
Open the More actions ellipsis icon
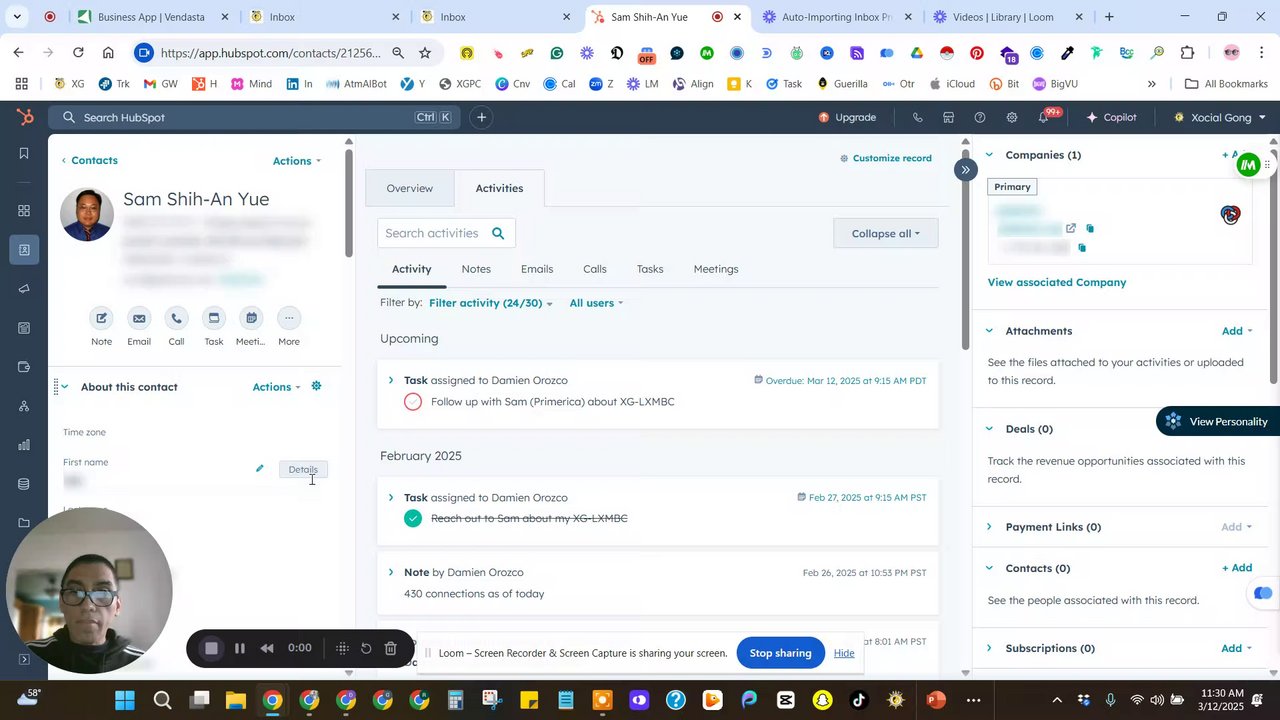point(289,318)
